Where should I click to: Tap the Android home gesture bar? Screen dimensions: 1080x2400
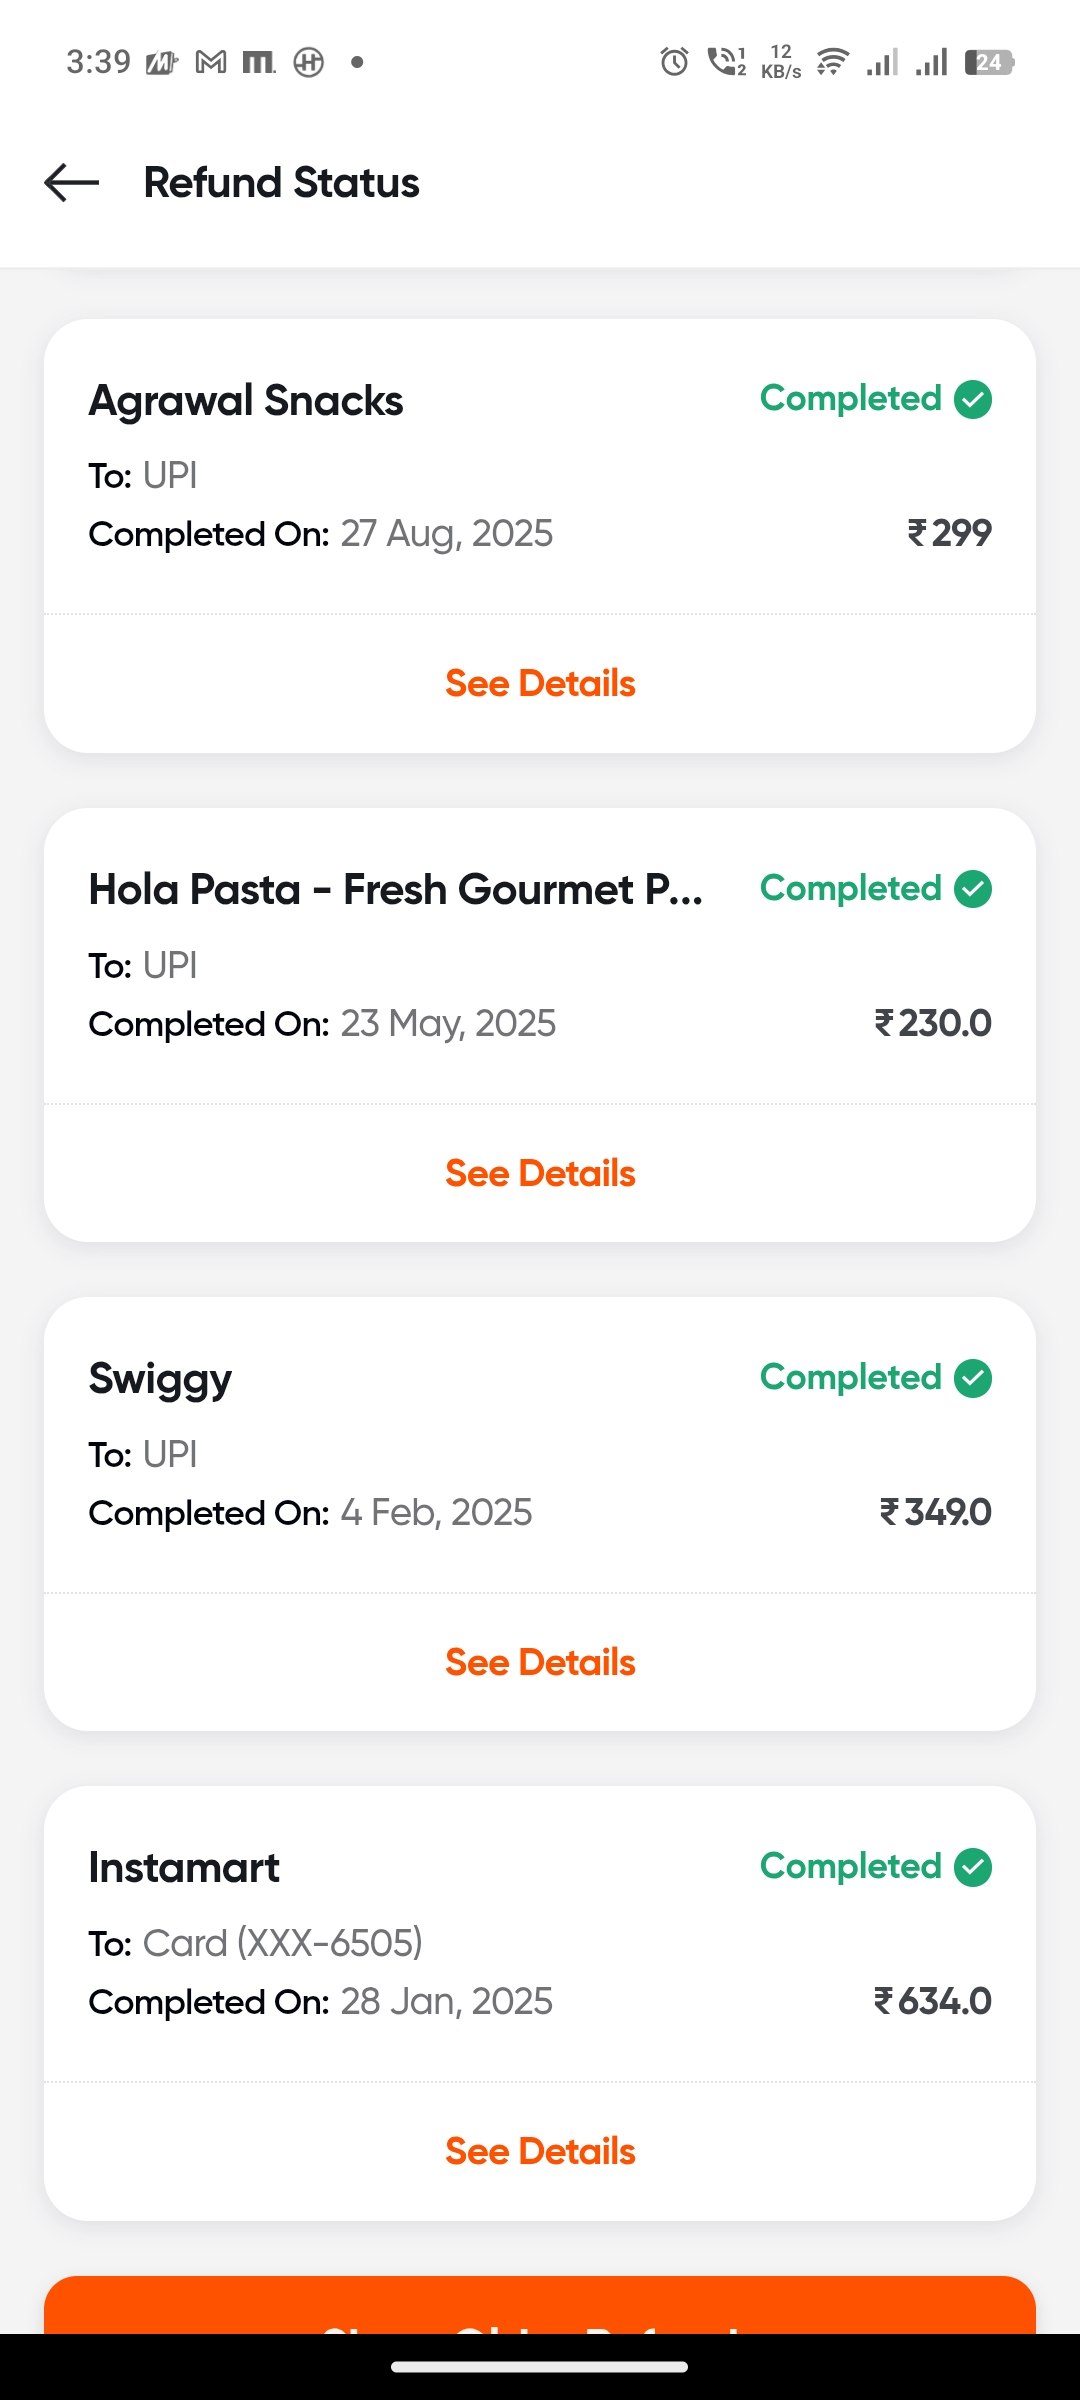540,2366
